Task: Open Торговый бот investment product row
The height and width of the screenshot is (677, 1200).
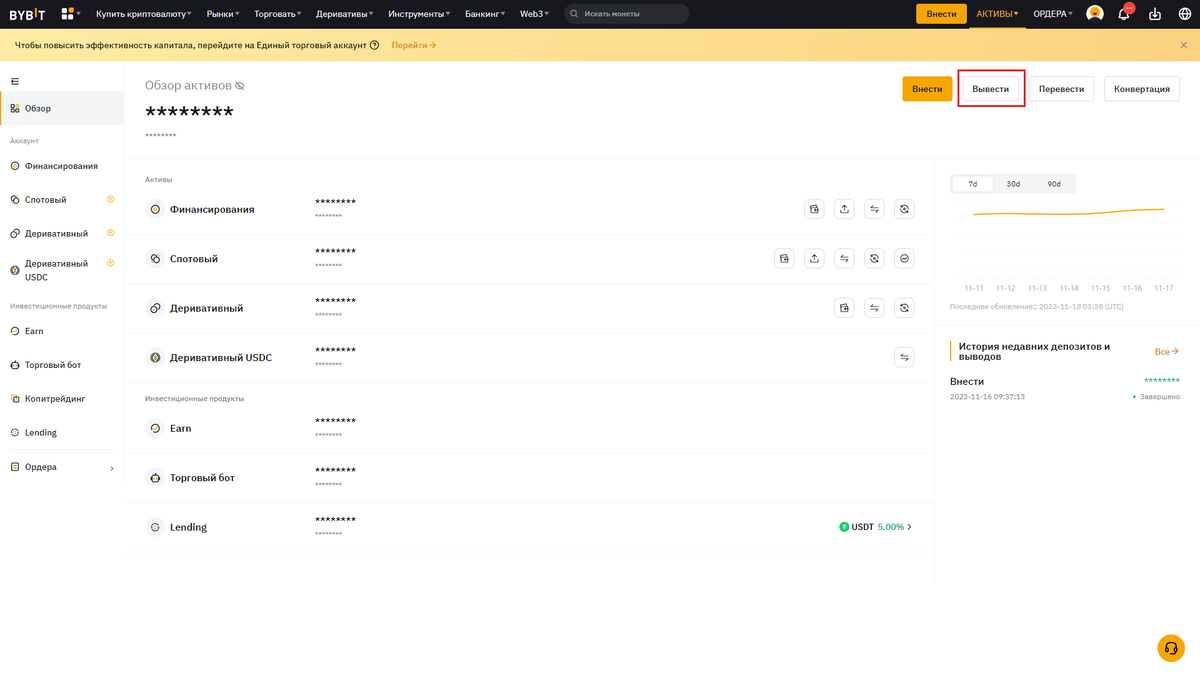Action: tap(530, 477)
